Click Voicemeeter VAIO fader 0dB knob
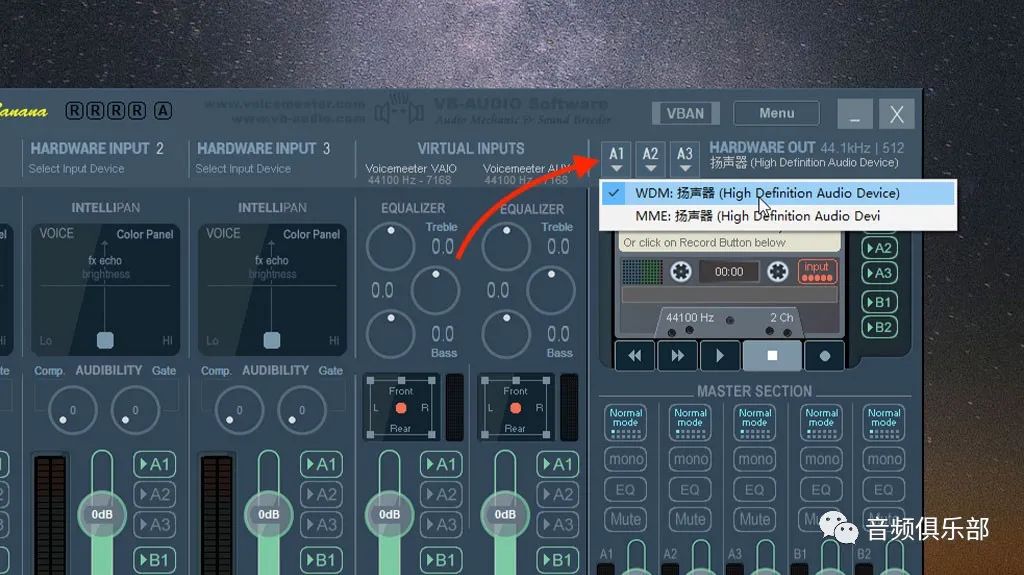 pos(389,514)
